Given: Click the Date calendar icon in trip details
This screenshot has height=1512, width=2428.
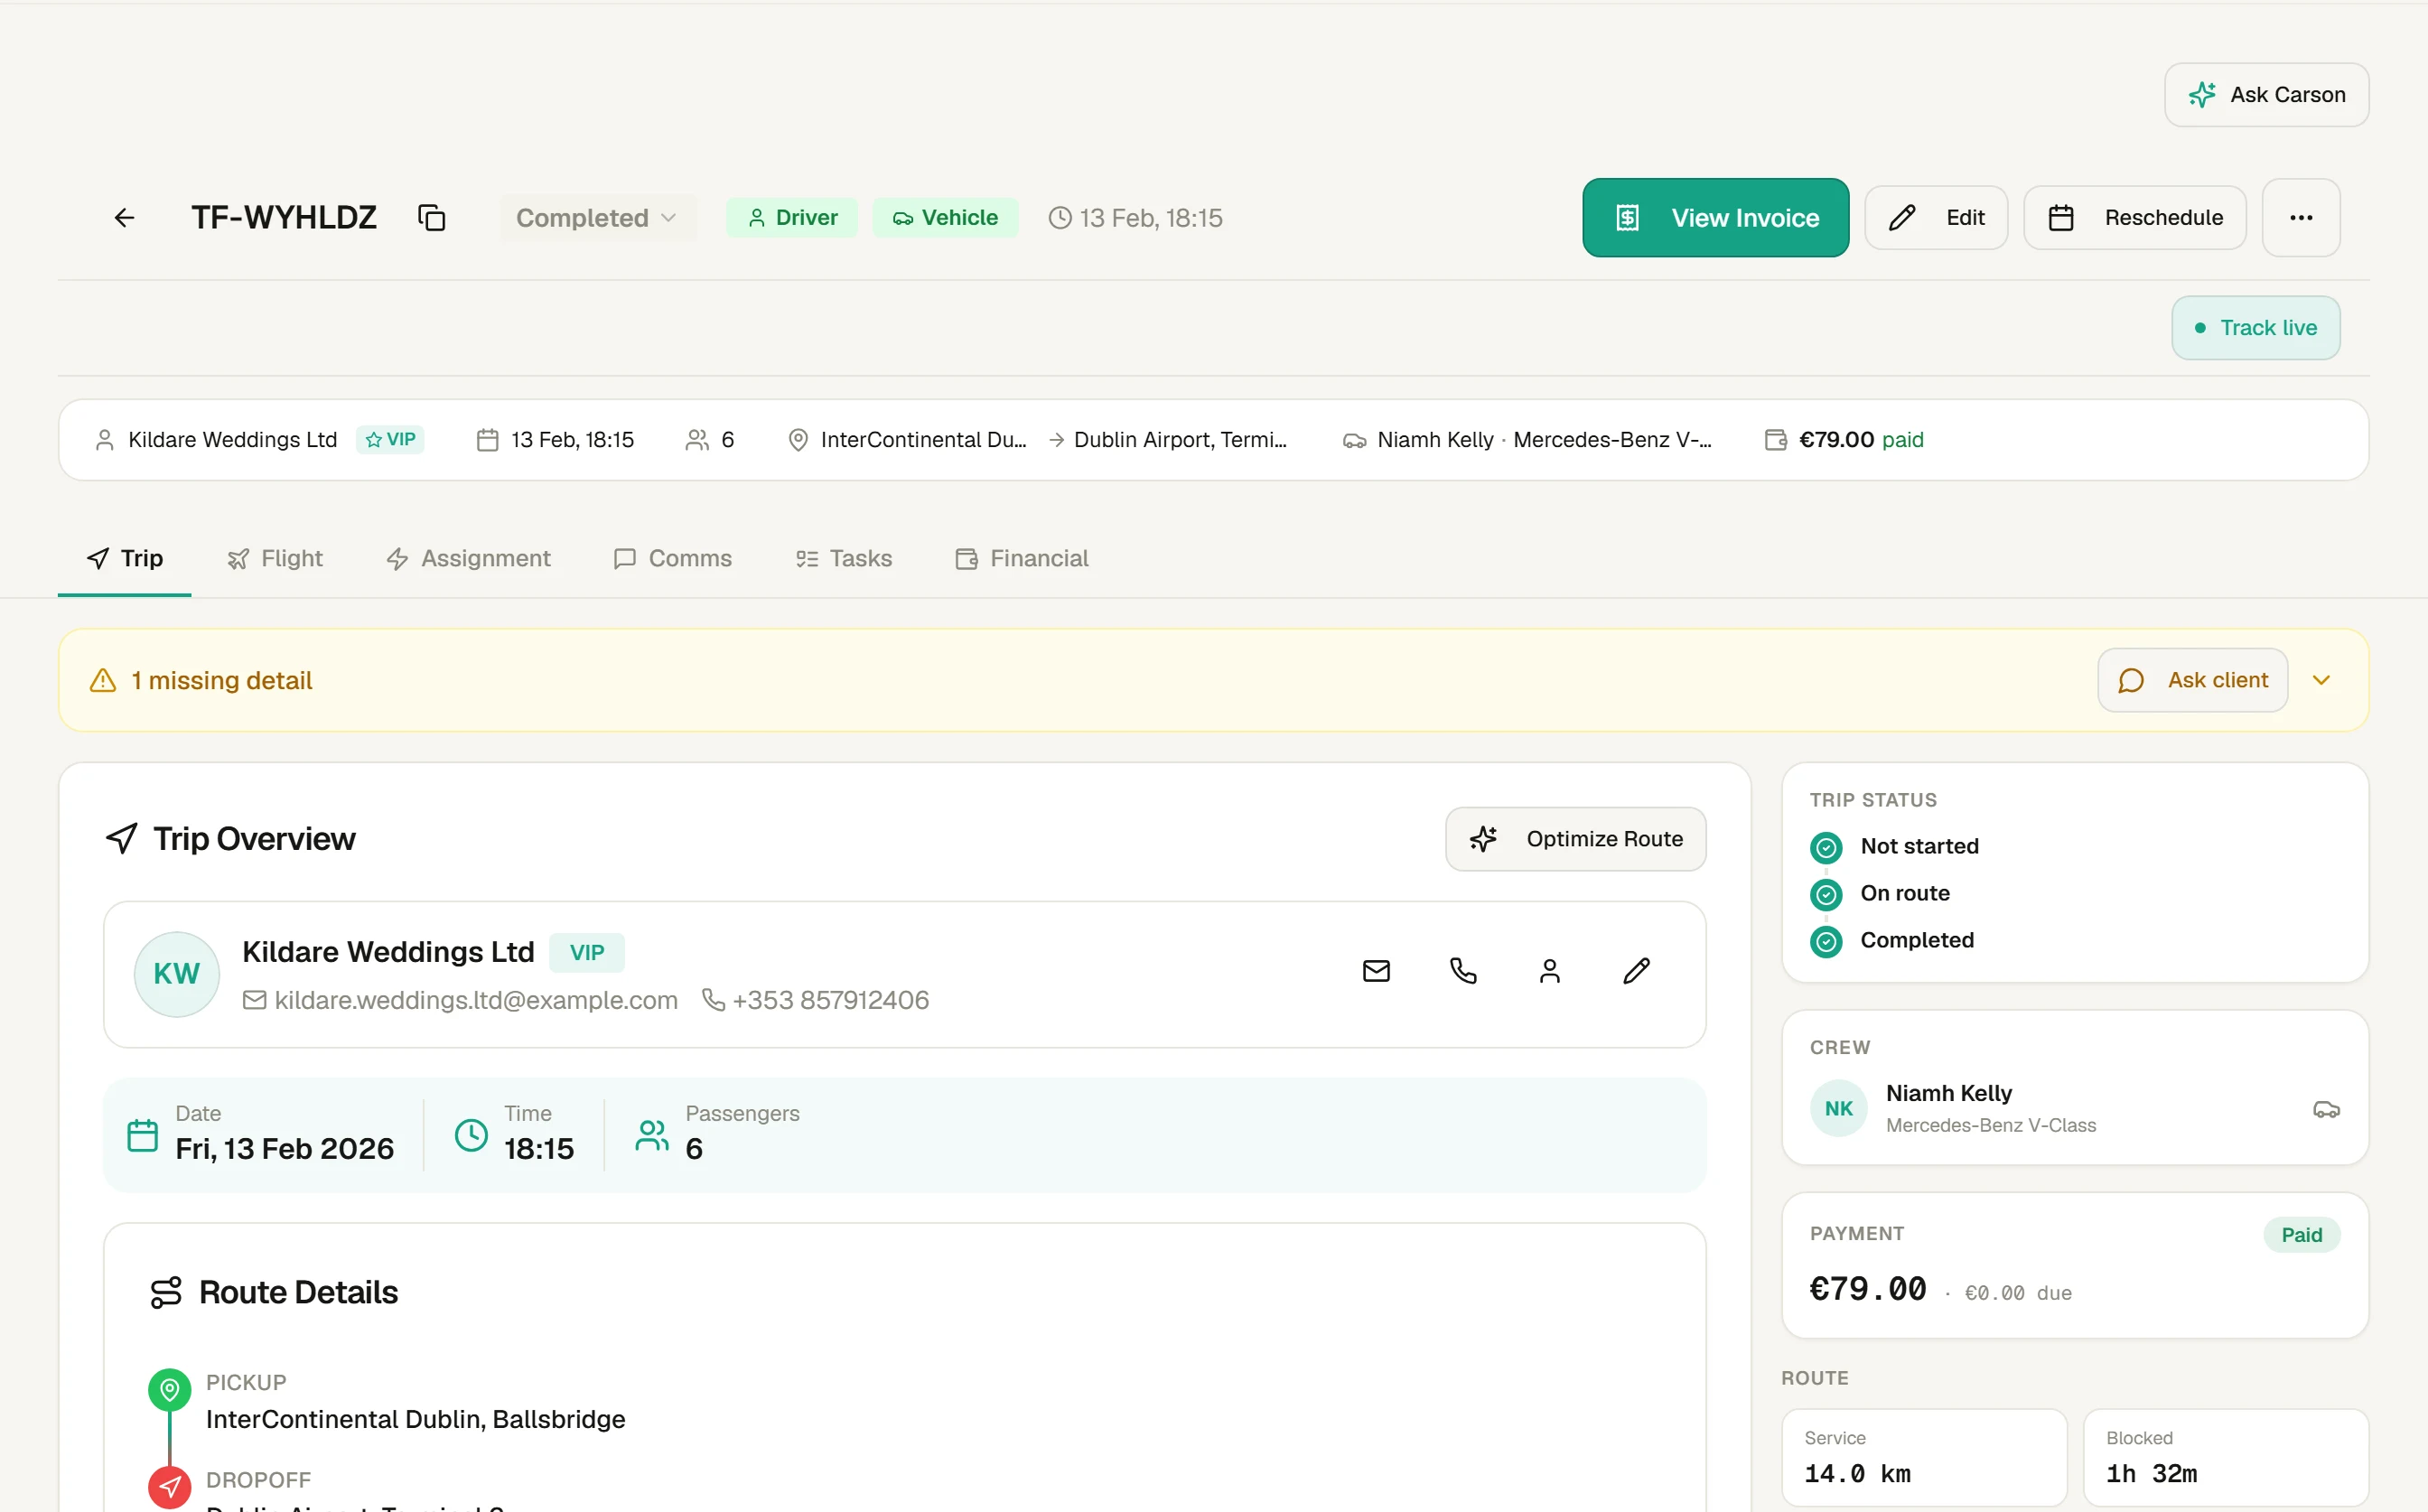Looking at the screenshot, I should [x=142, y=1135].
